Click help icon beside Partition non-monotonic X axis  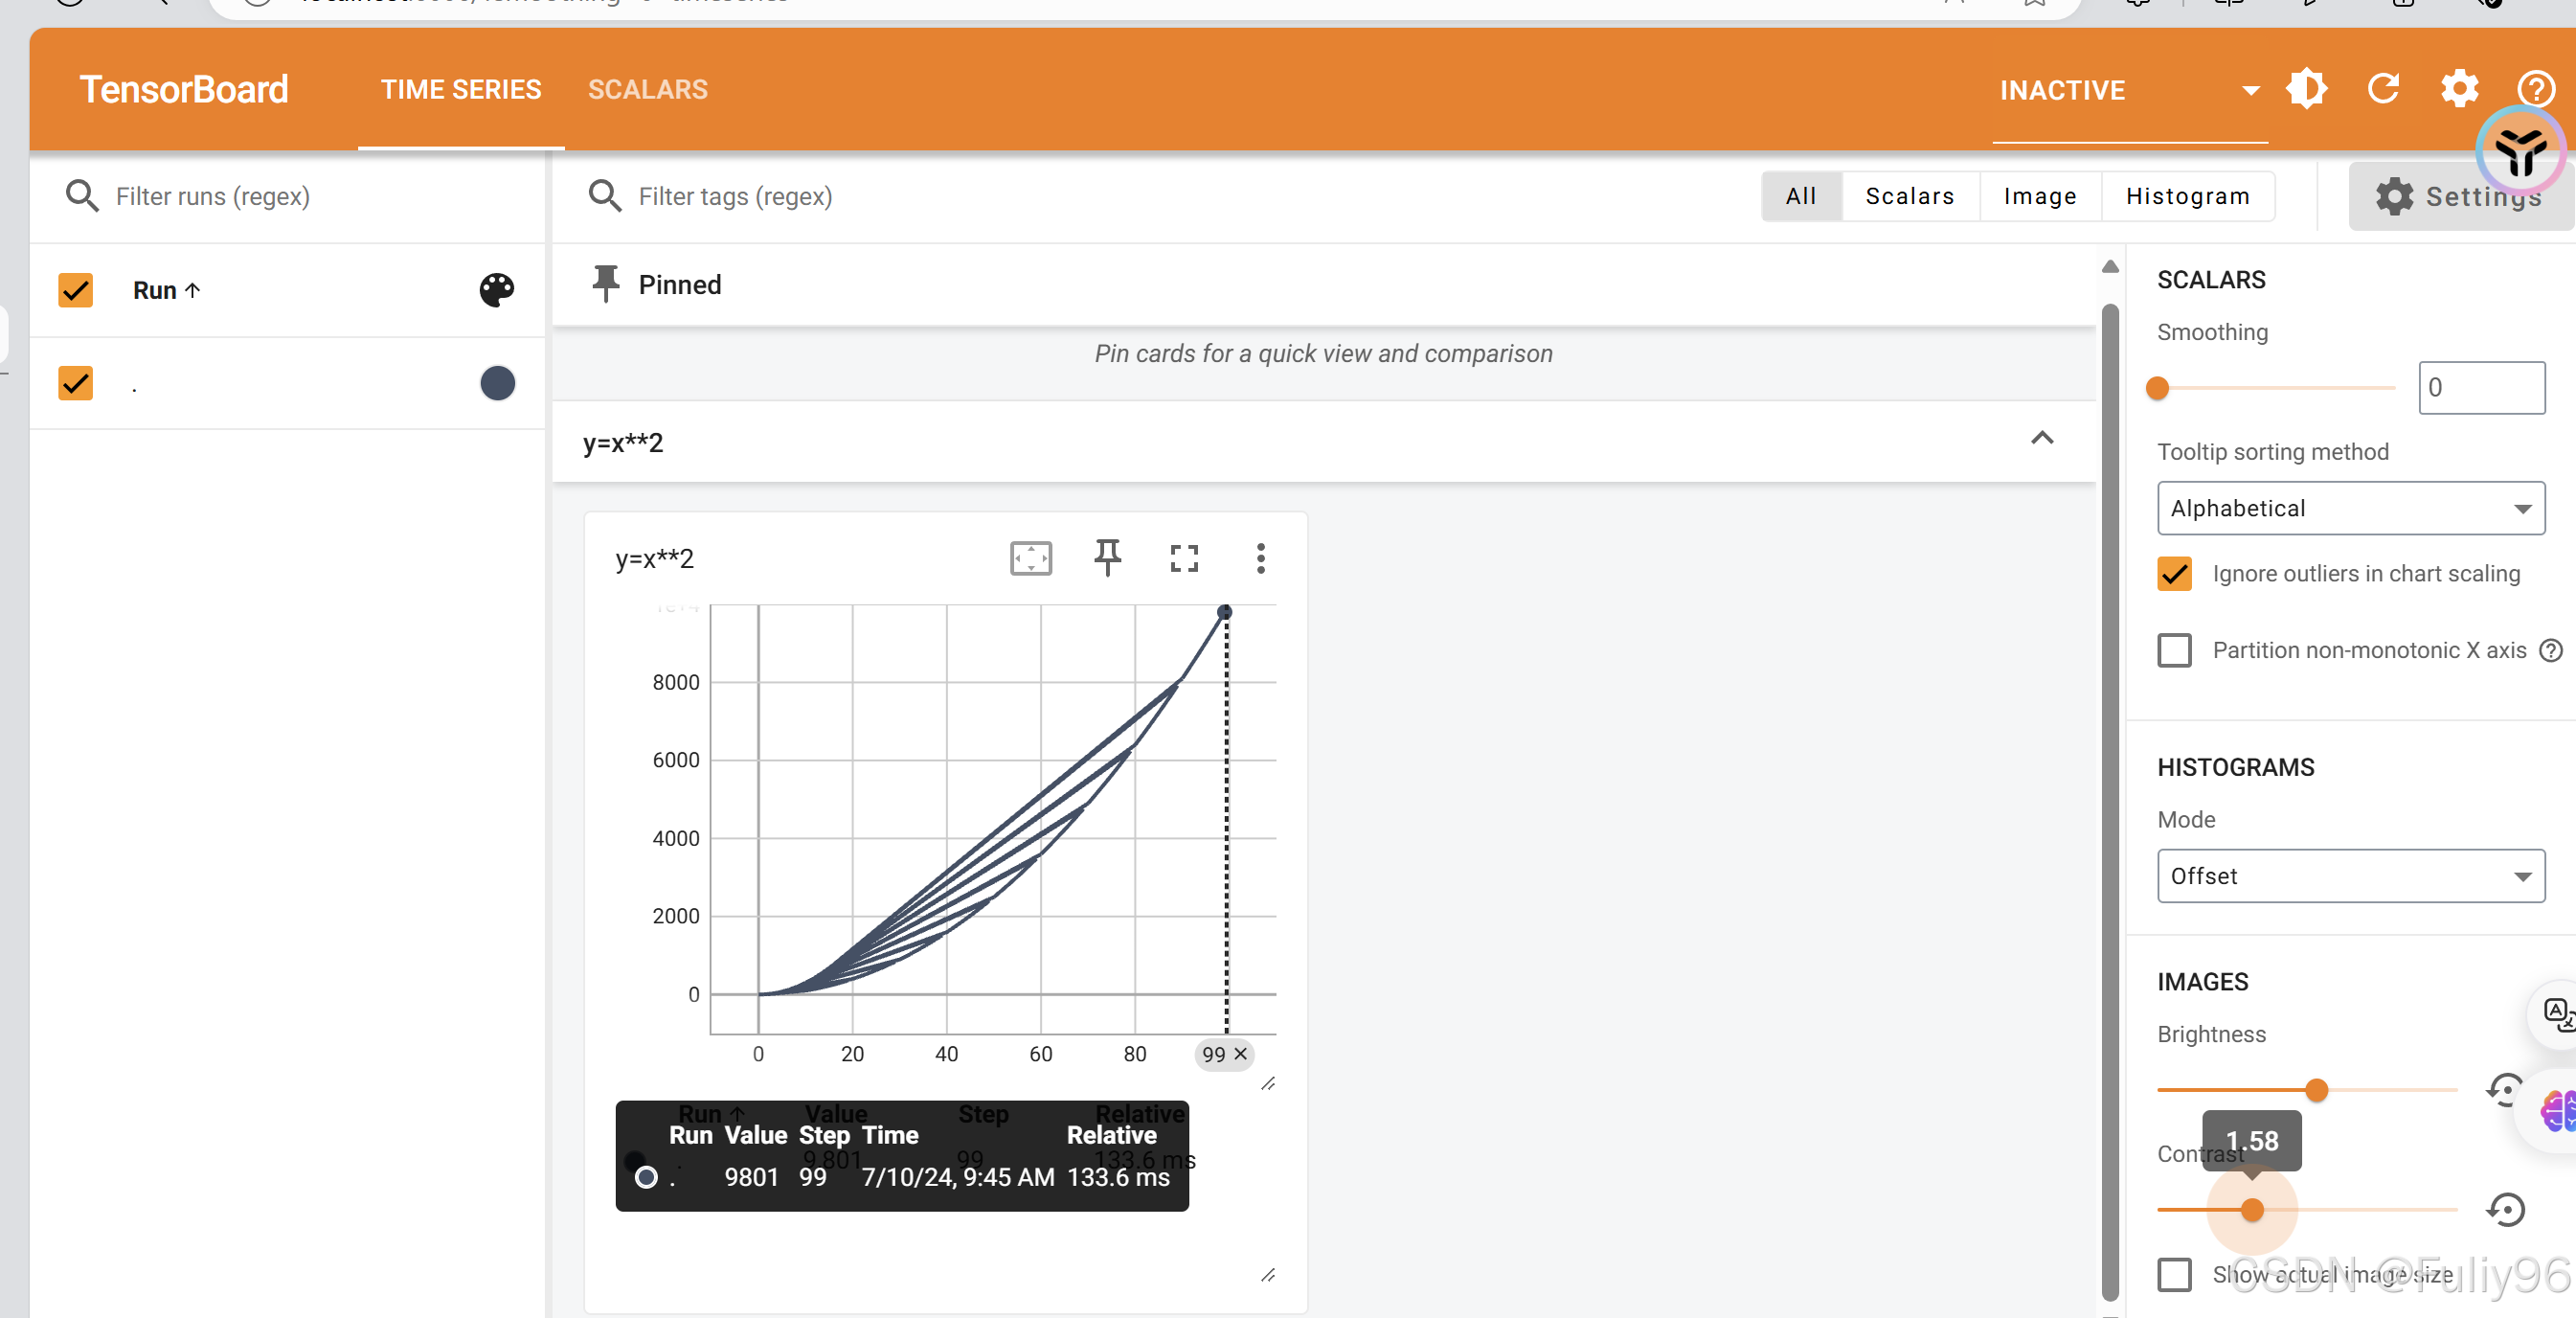click(2551, 651)
